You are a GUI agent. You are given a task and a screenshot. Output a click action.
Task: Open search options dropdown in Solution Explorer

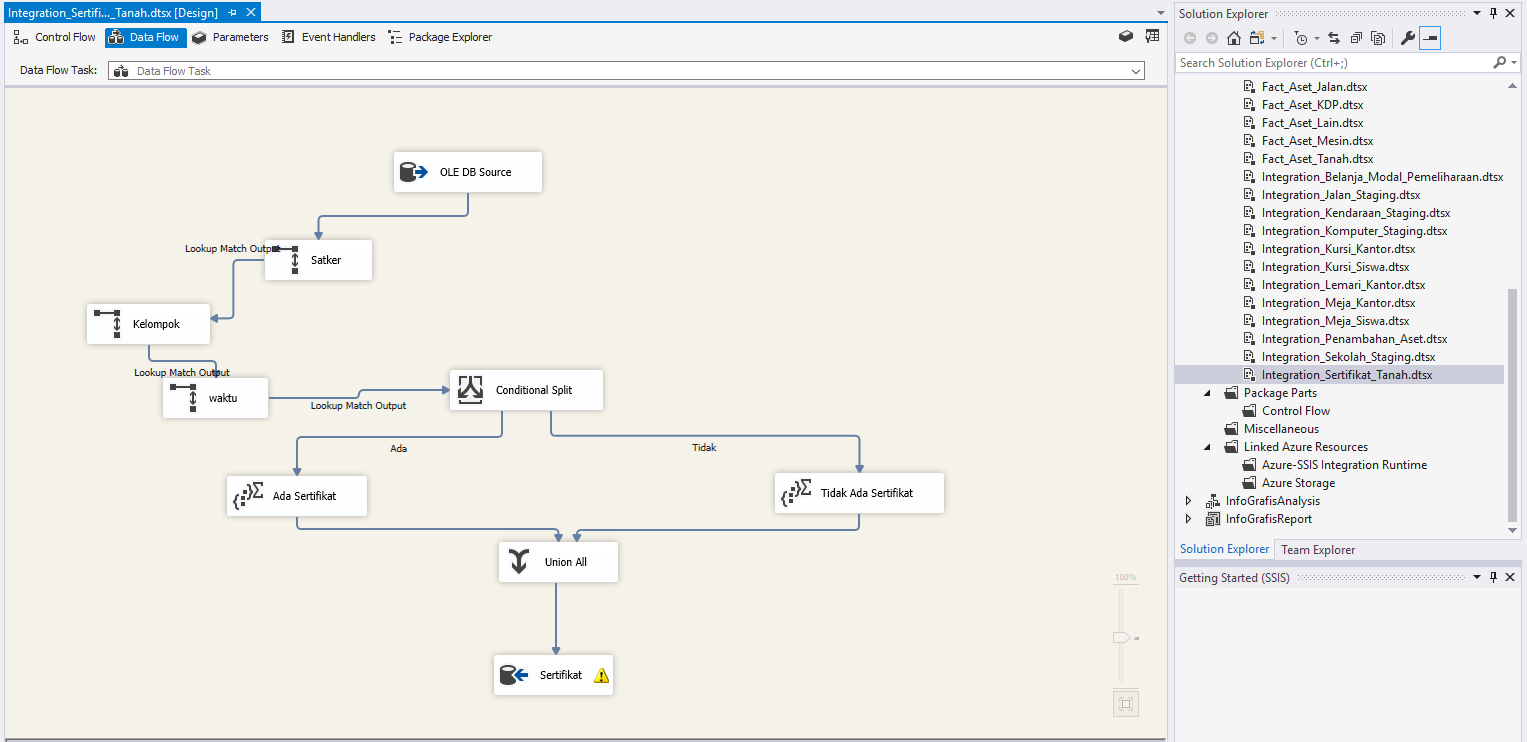[1512, 62]
